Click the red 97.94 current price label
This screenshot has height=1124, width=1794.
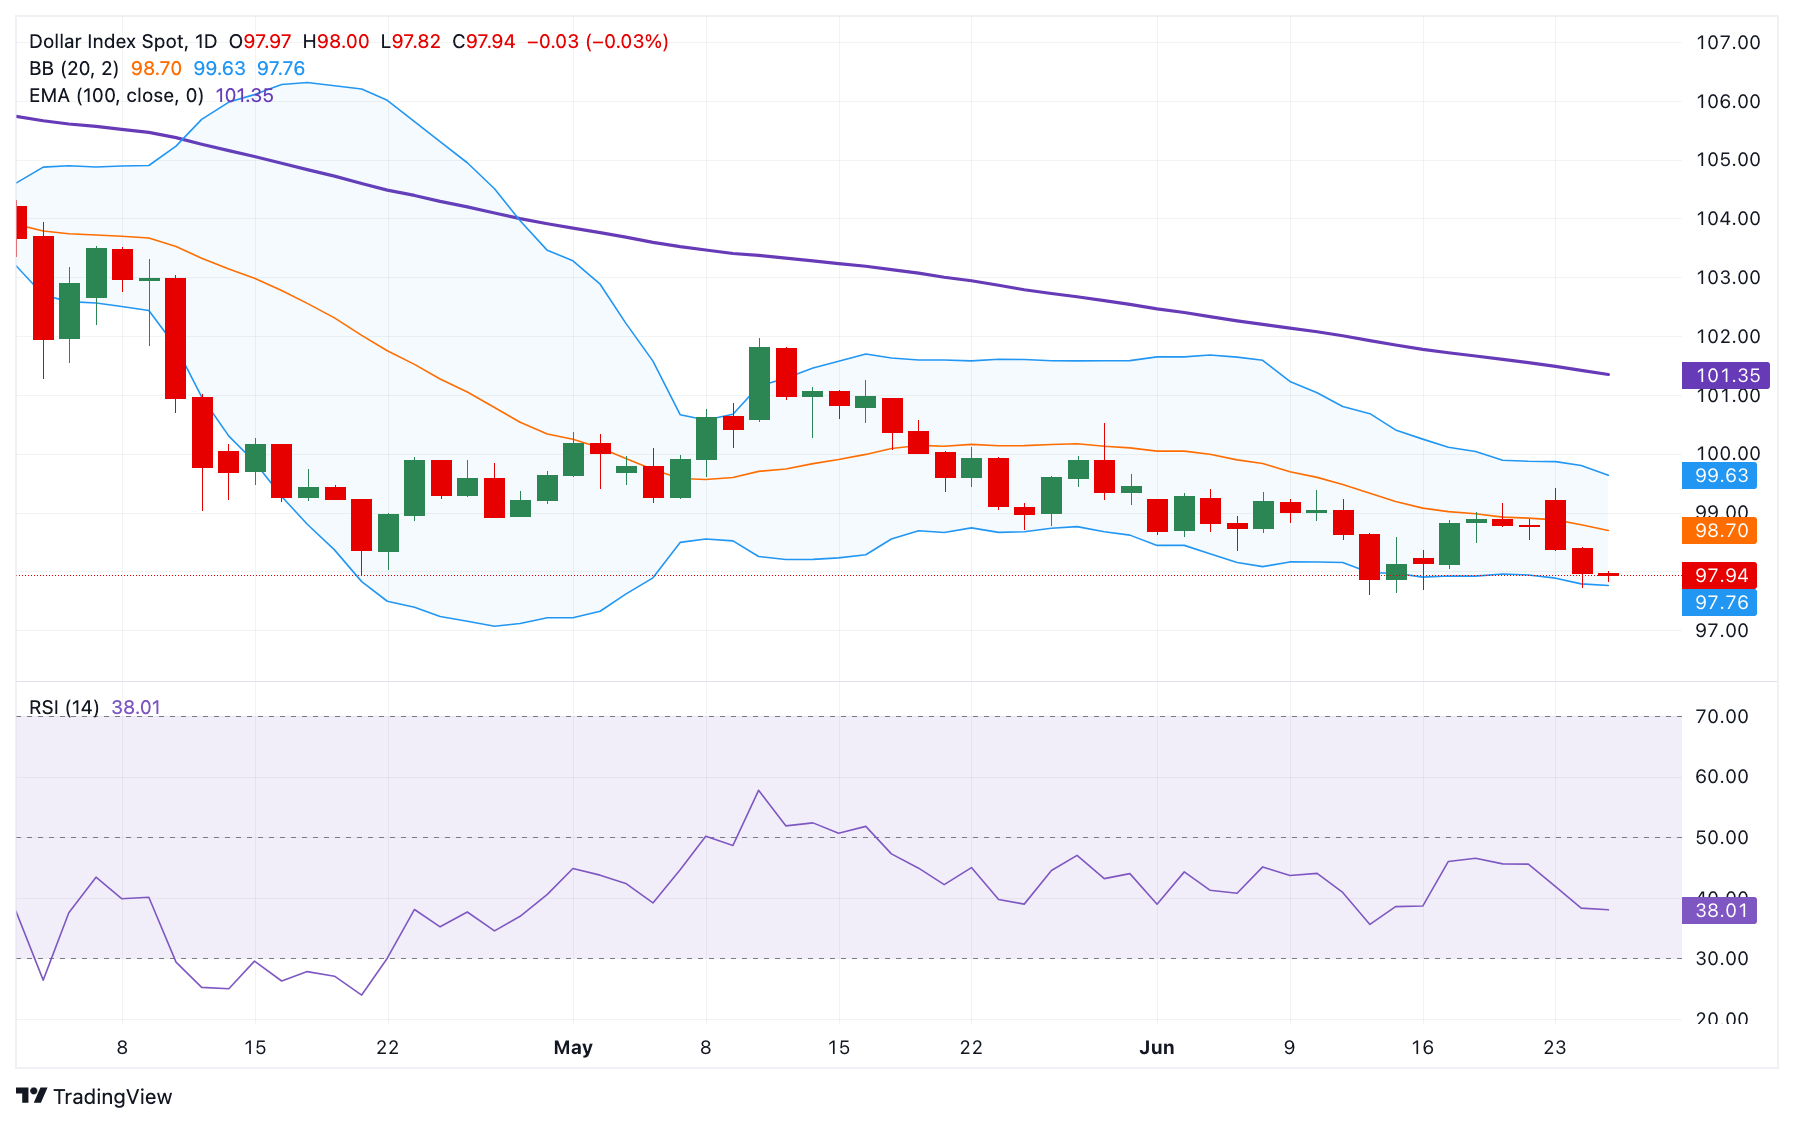[x=1720, y=575]
